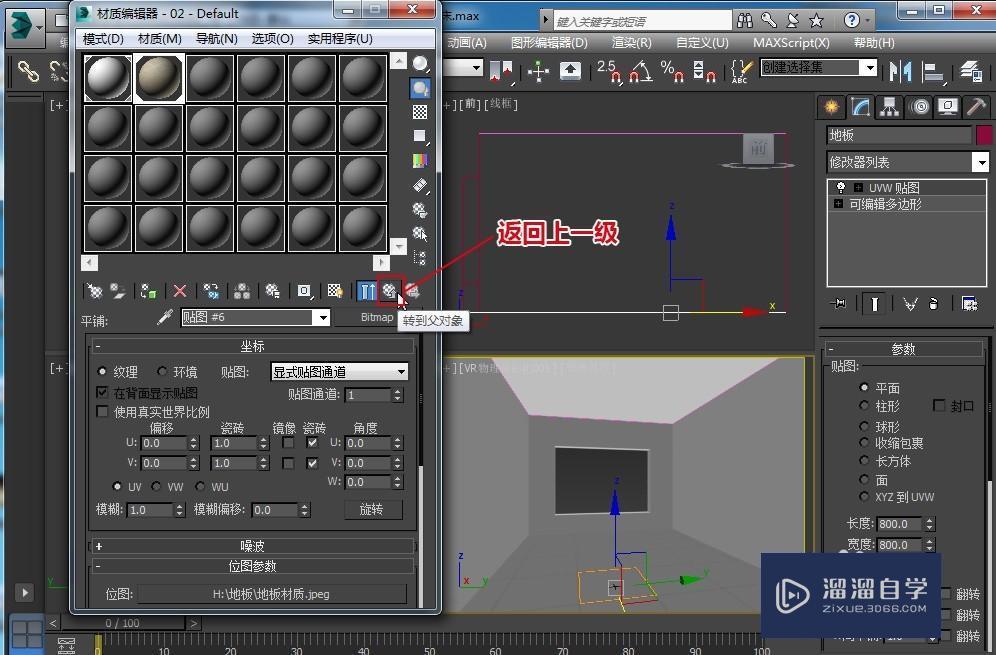This screenshot has width=996, height=655.
Task: Open the 实用程序(U) menu
Action: pos(340,38)
